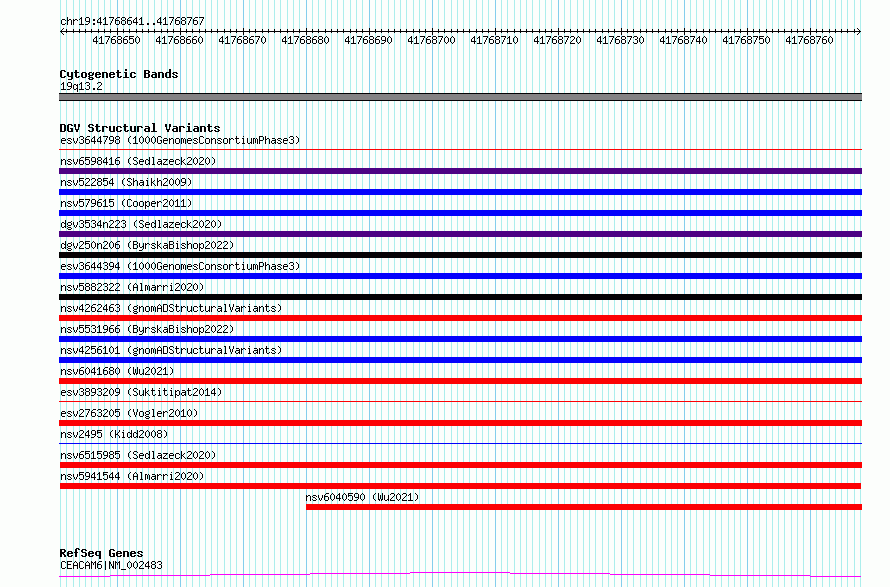Click the Cytogenetic Bands track heading
890x587 pixels.
[x=119, y=74]
